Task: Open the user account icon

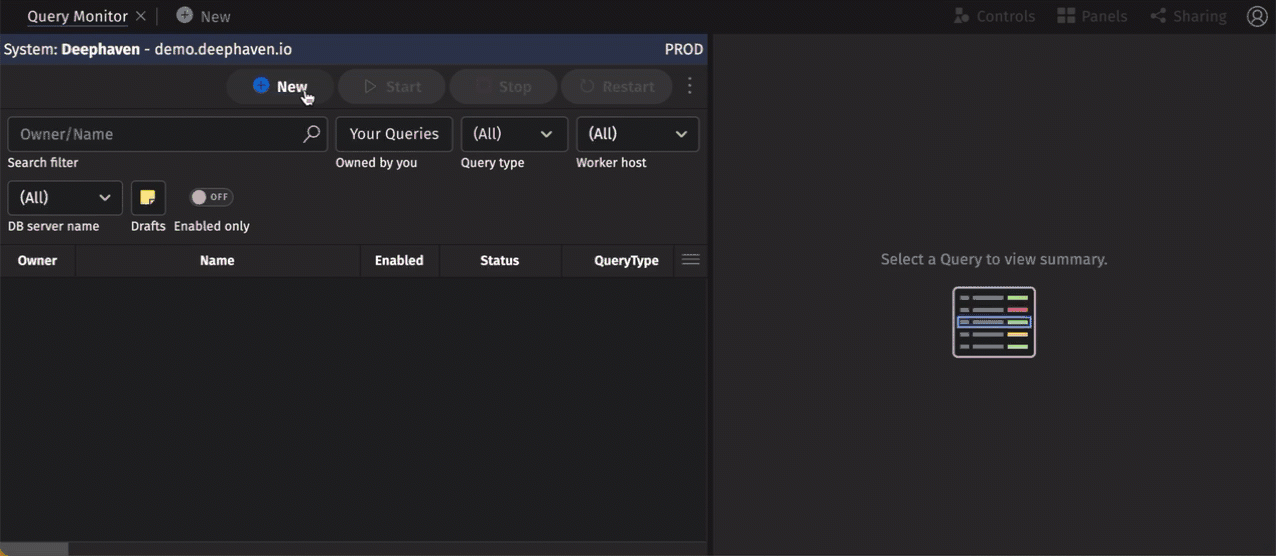Action: tap(1257, 16)
